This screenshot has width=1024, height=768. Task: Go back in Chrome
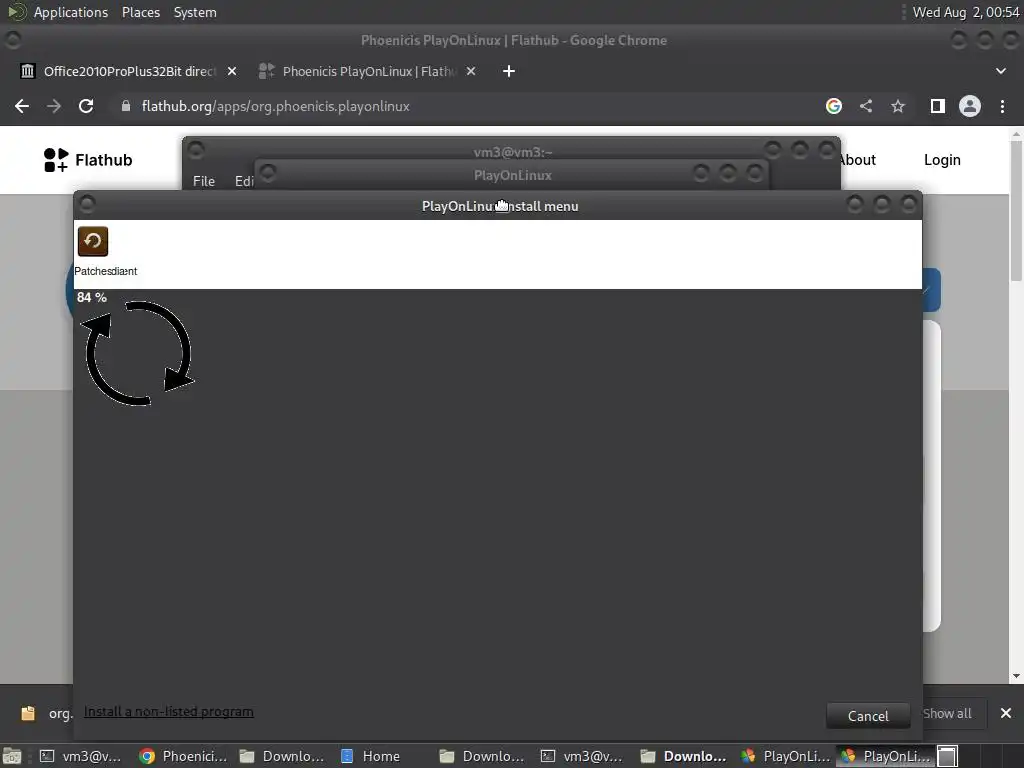pyautogui.click(x=22, y=106)
